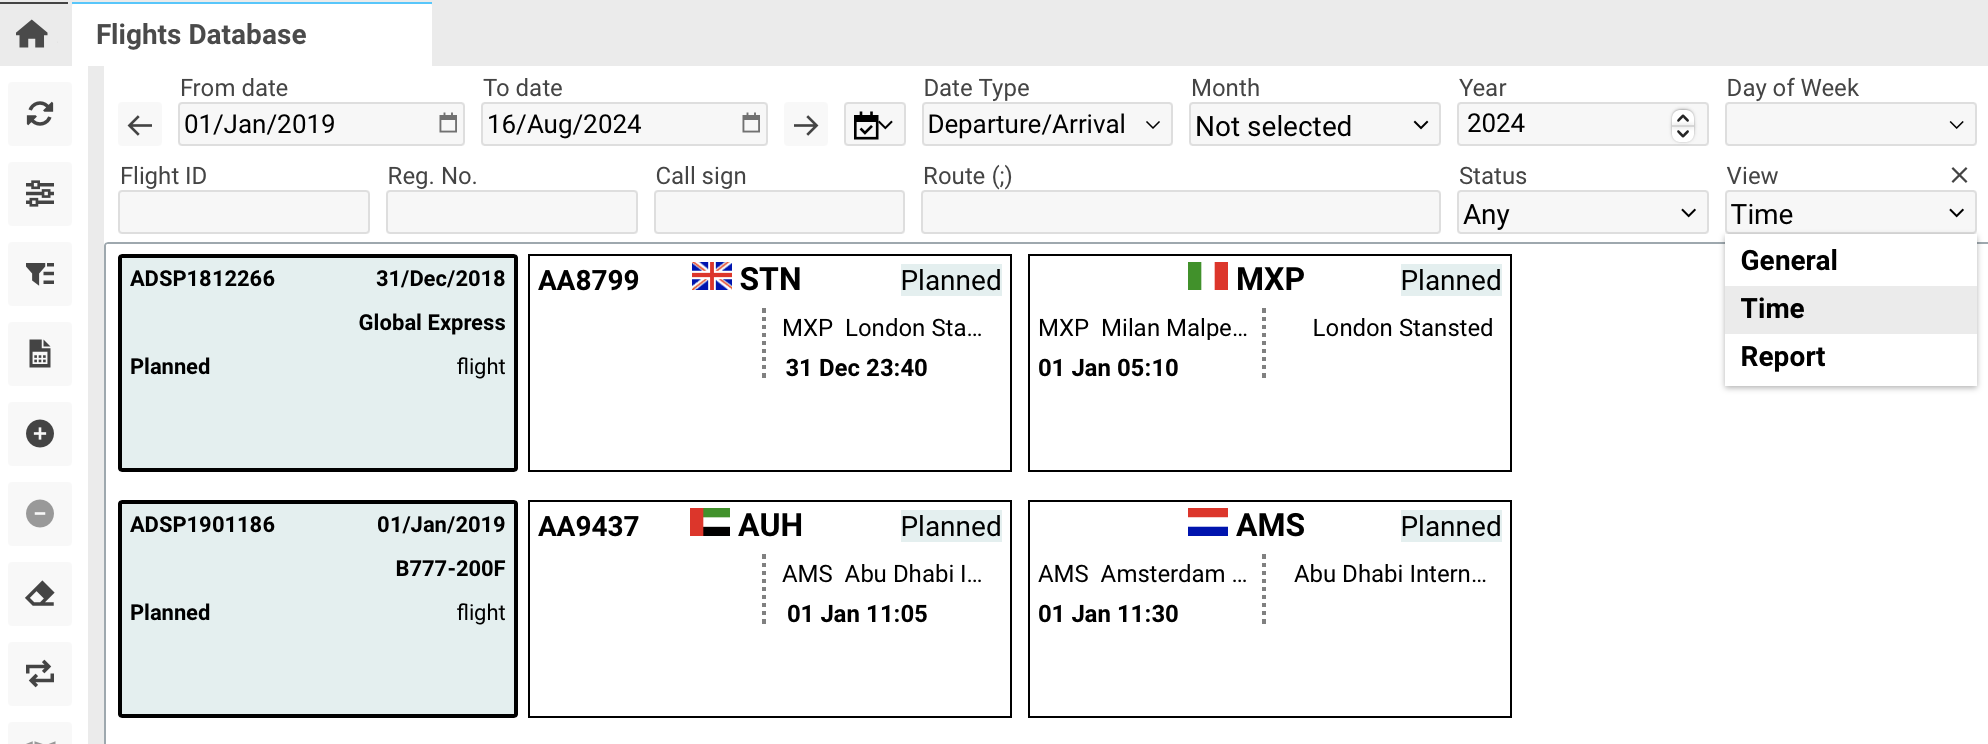Close the filter panel with the X
The image size is (1988, 744).
tap(1959, 175)
